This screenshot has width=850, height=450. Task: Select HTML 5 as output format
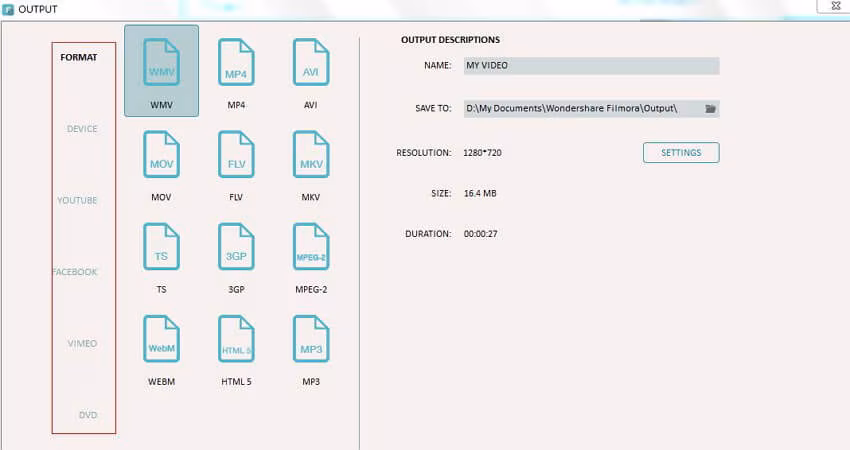coord(236,339)
